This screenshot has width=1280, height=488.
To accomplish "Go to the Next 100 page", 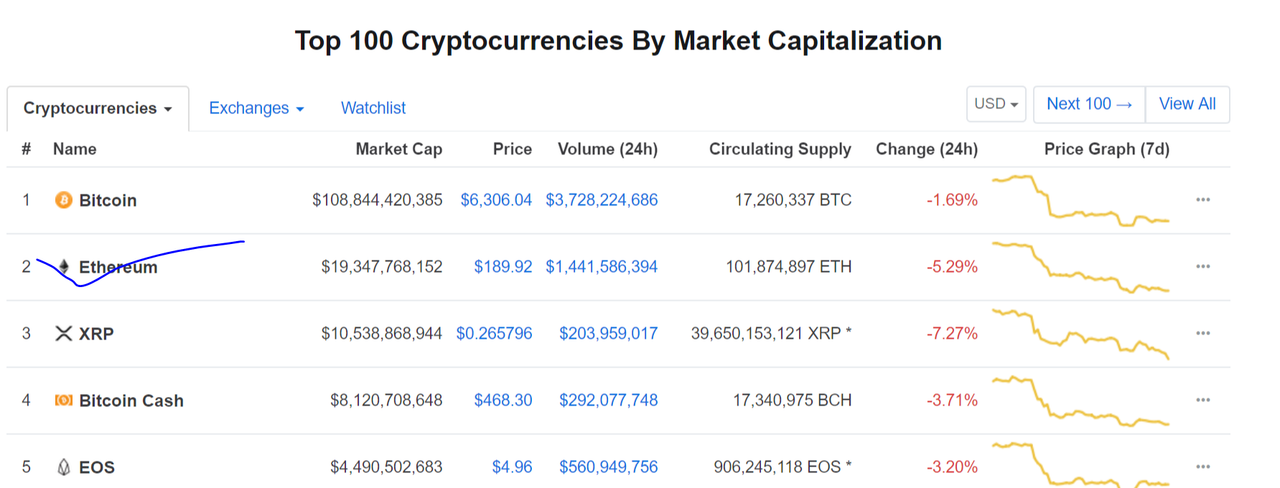I will click(1089, 104).
